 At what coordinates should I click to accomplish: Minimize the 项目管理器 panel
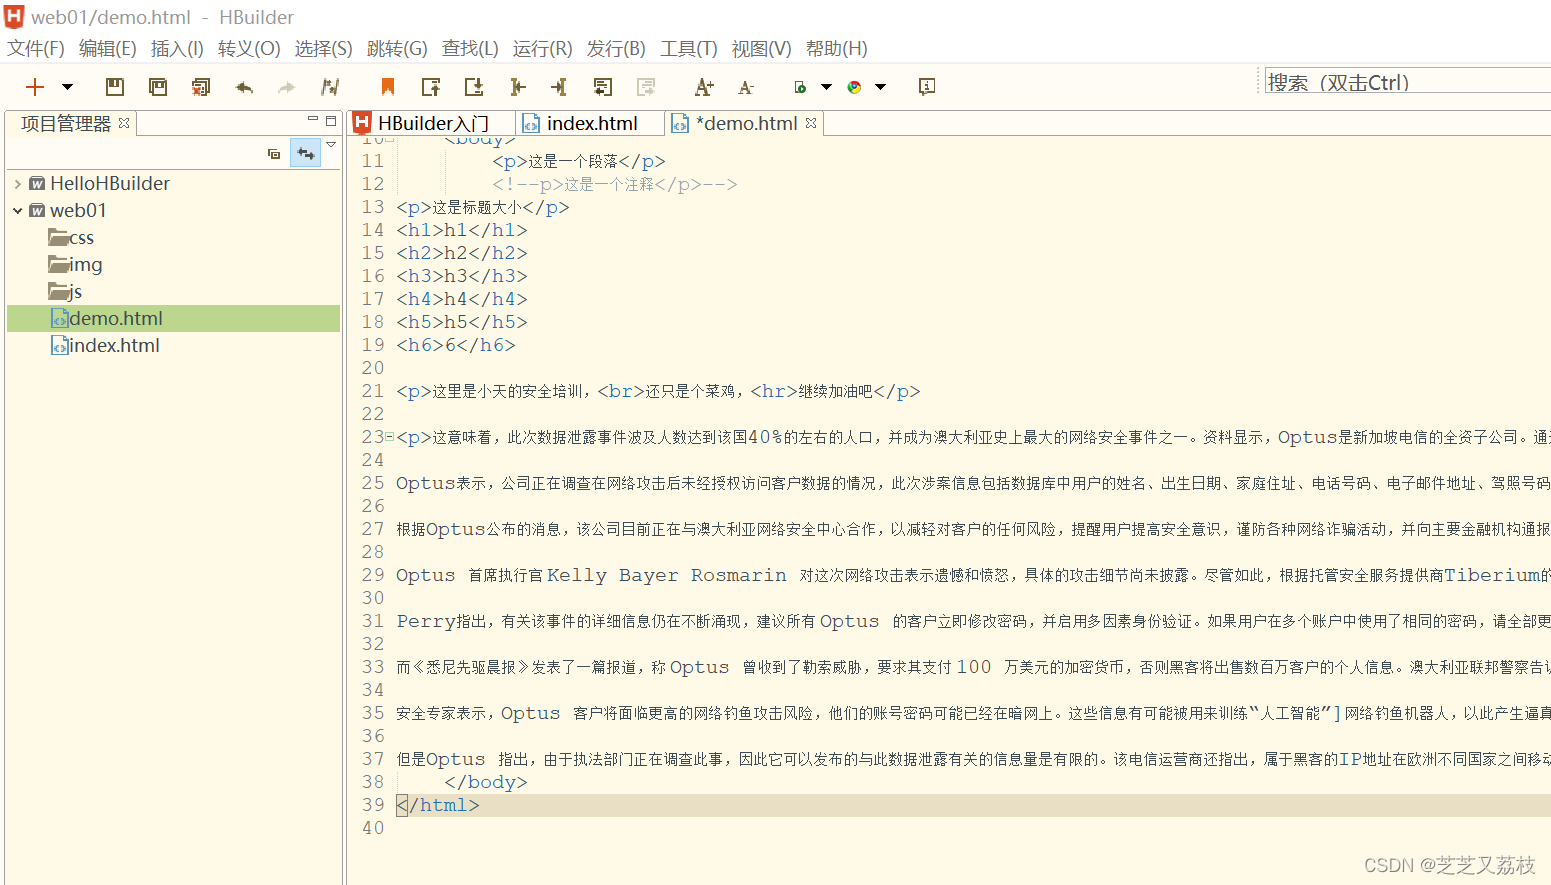tap(312, 120)
